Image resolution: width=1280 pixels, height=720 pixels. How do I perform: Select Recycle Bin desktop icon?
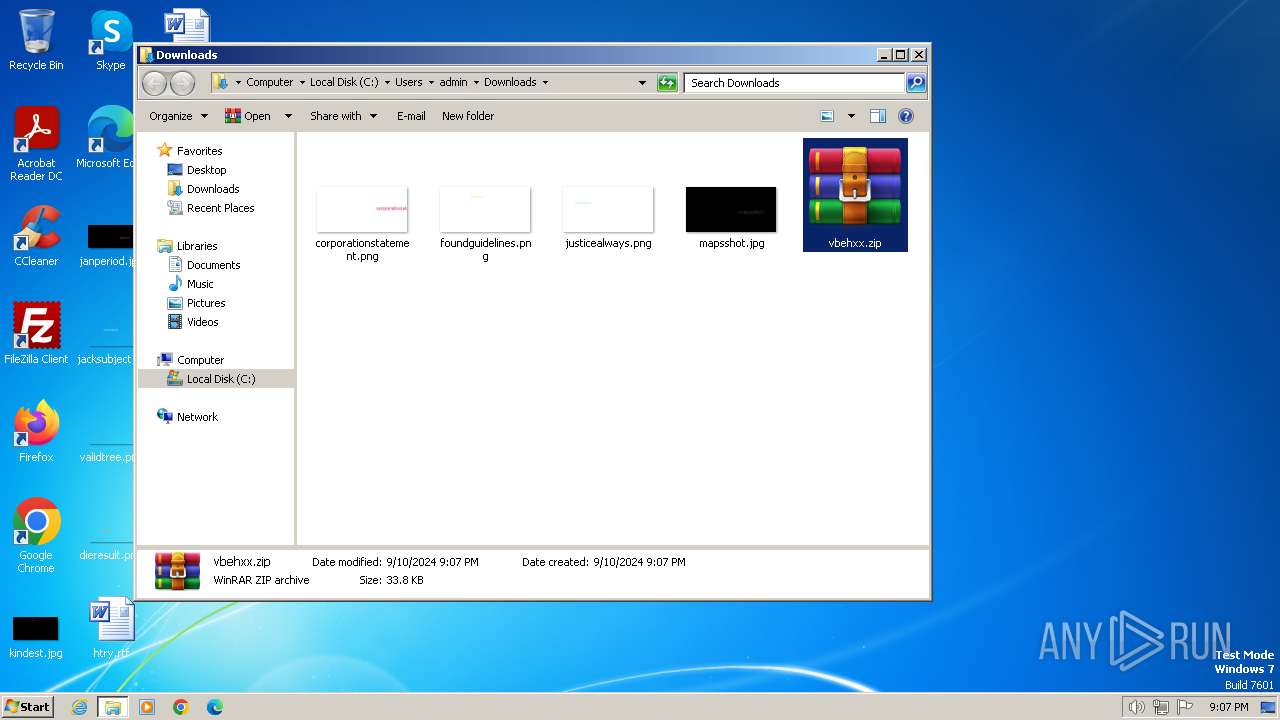point(36,40)
